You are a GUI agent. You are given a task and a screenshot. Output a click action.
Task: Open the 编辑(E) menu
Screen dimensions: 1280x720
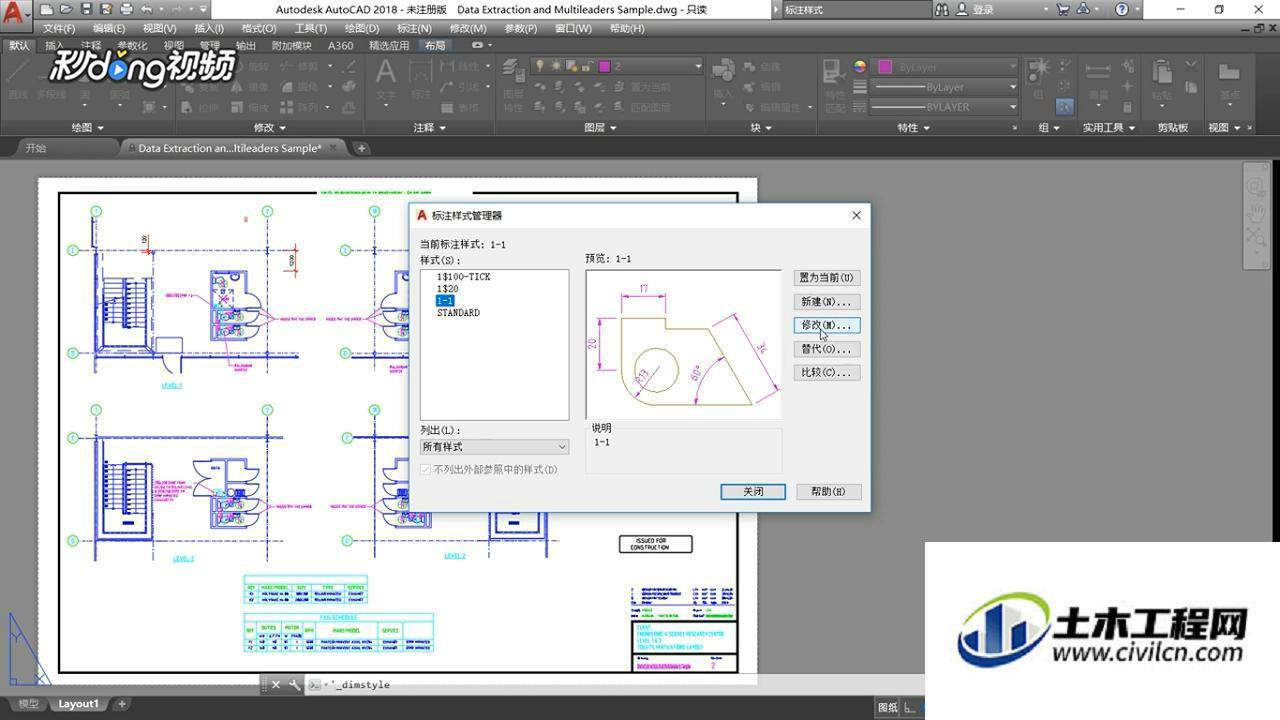point(109,28)
